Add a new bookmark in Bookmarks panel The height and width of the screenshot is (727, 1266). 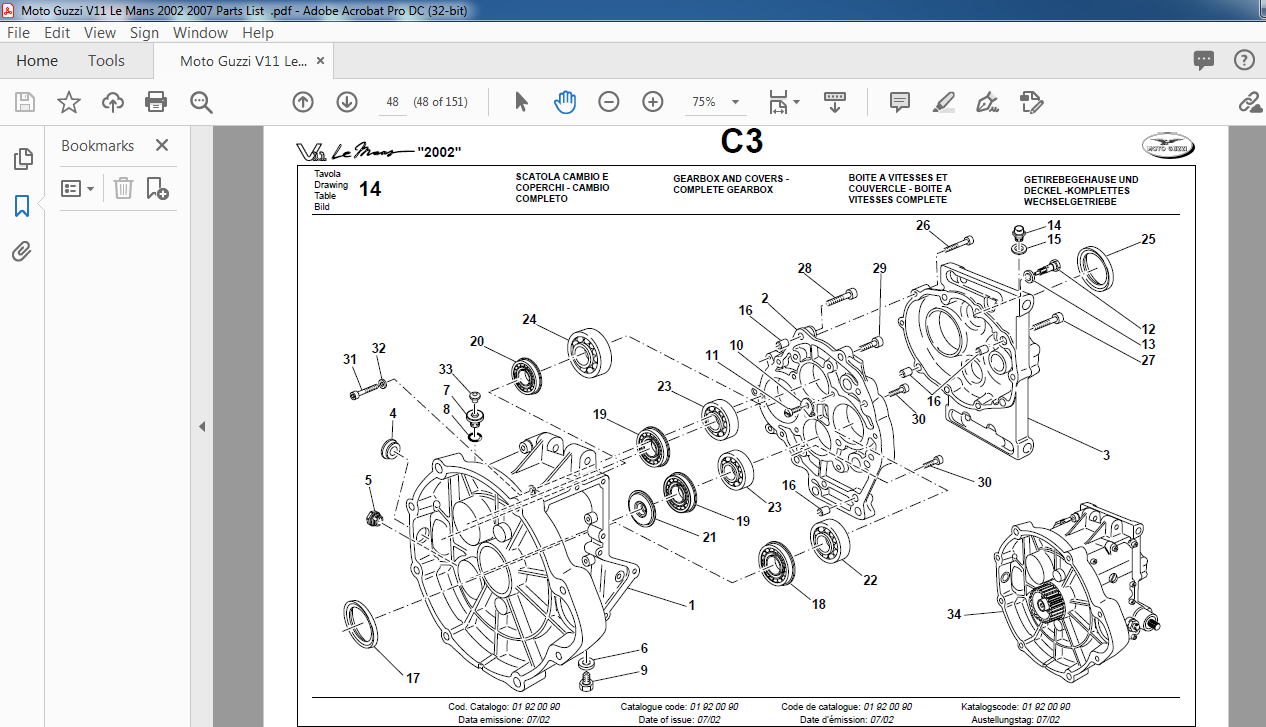[157, 188]
